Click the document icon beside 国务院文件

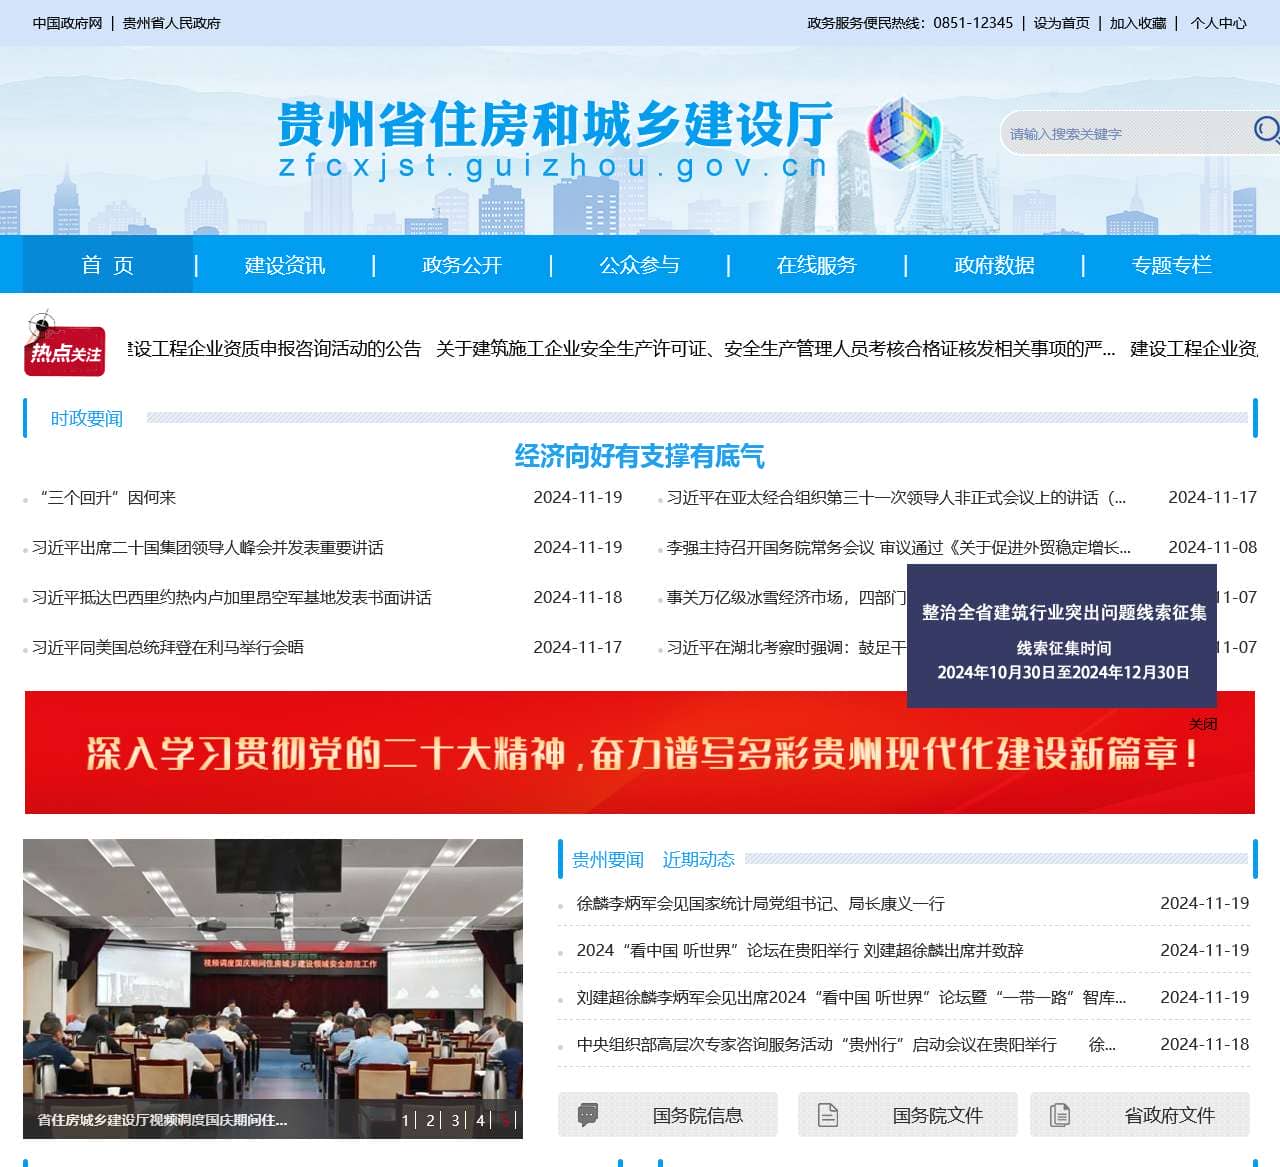tap(830, 1114)
